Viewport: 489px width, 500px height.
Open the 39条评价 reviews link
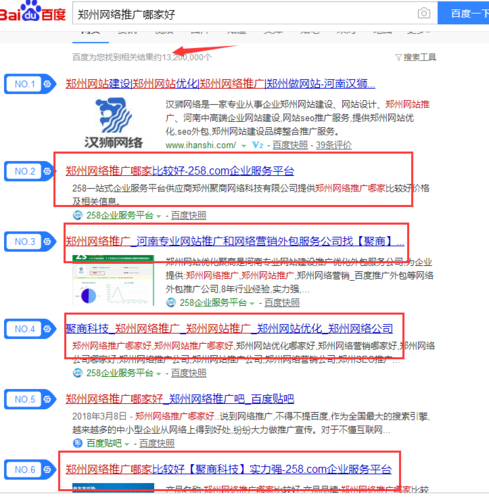[x=334, y=145]
